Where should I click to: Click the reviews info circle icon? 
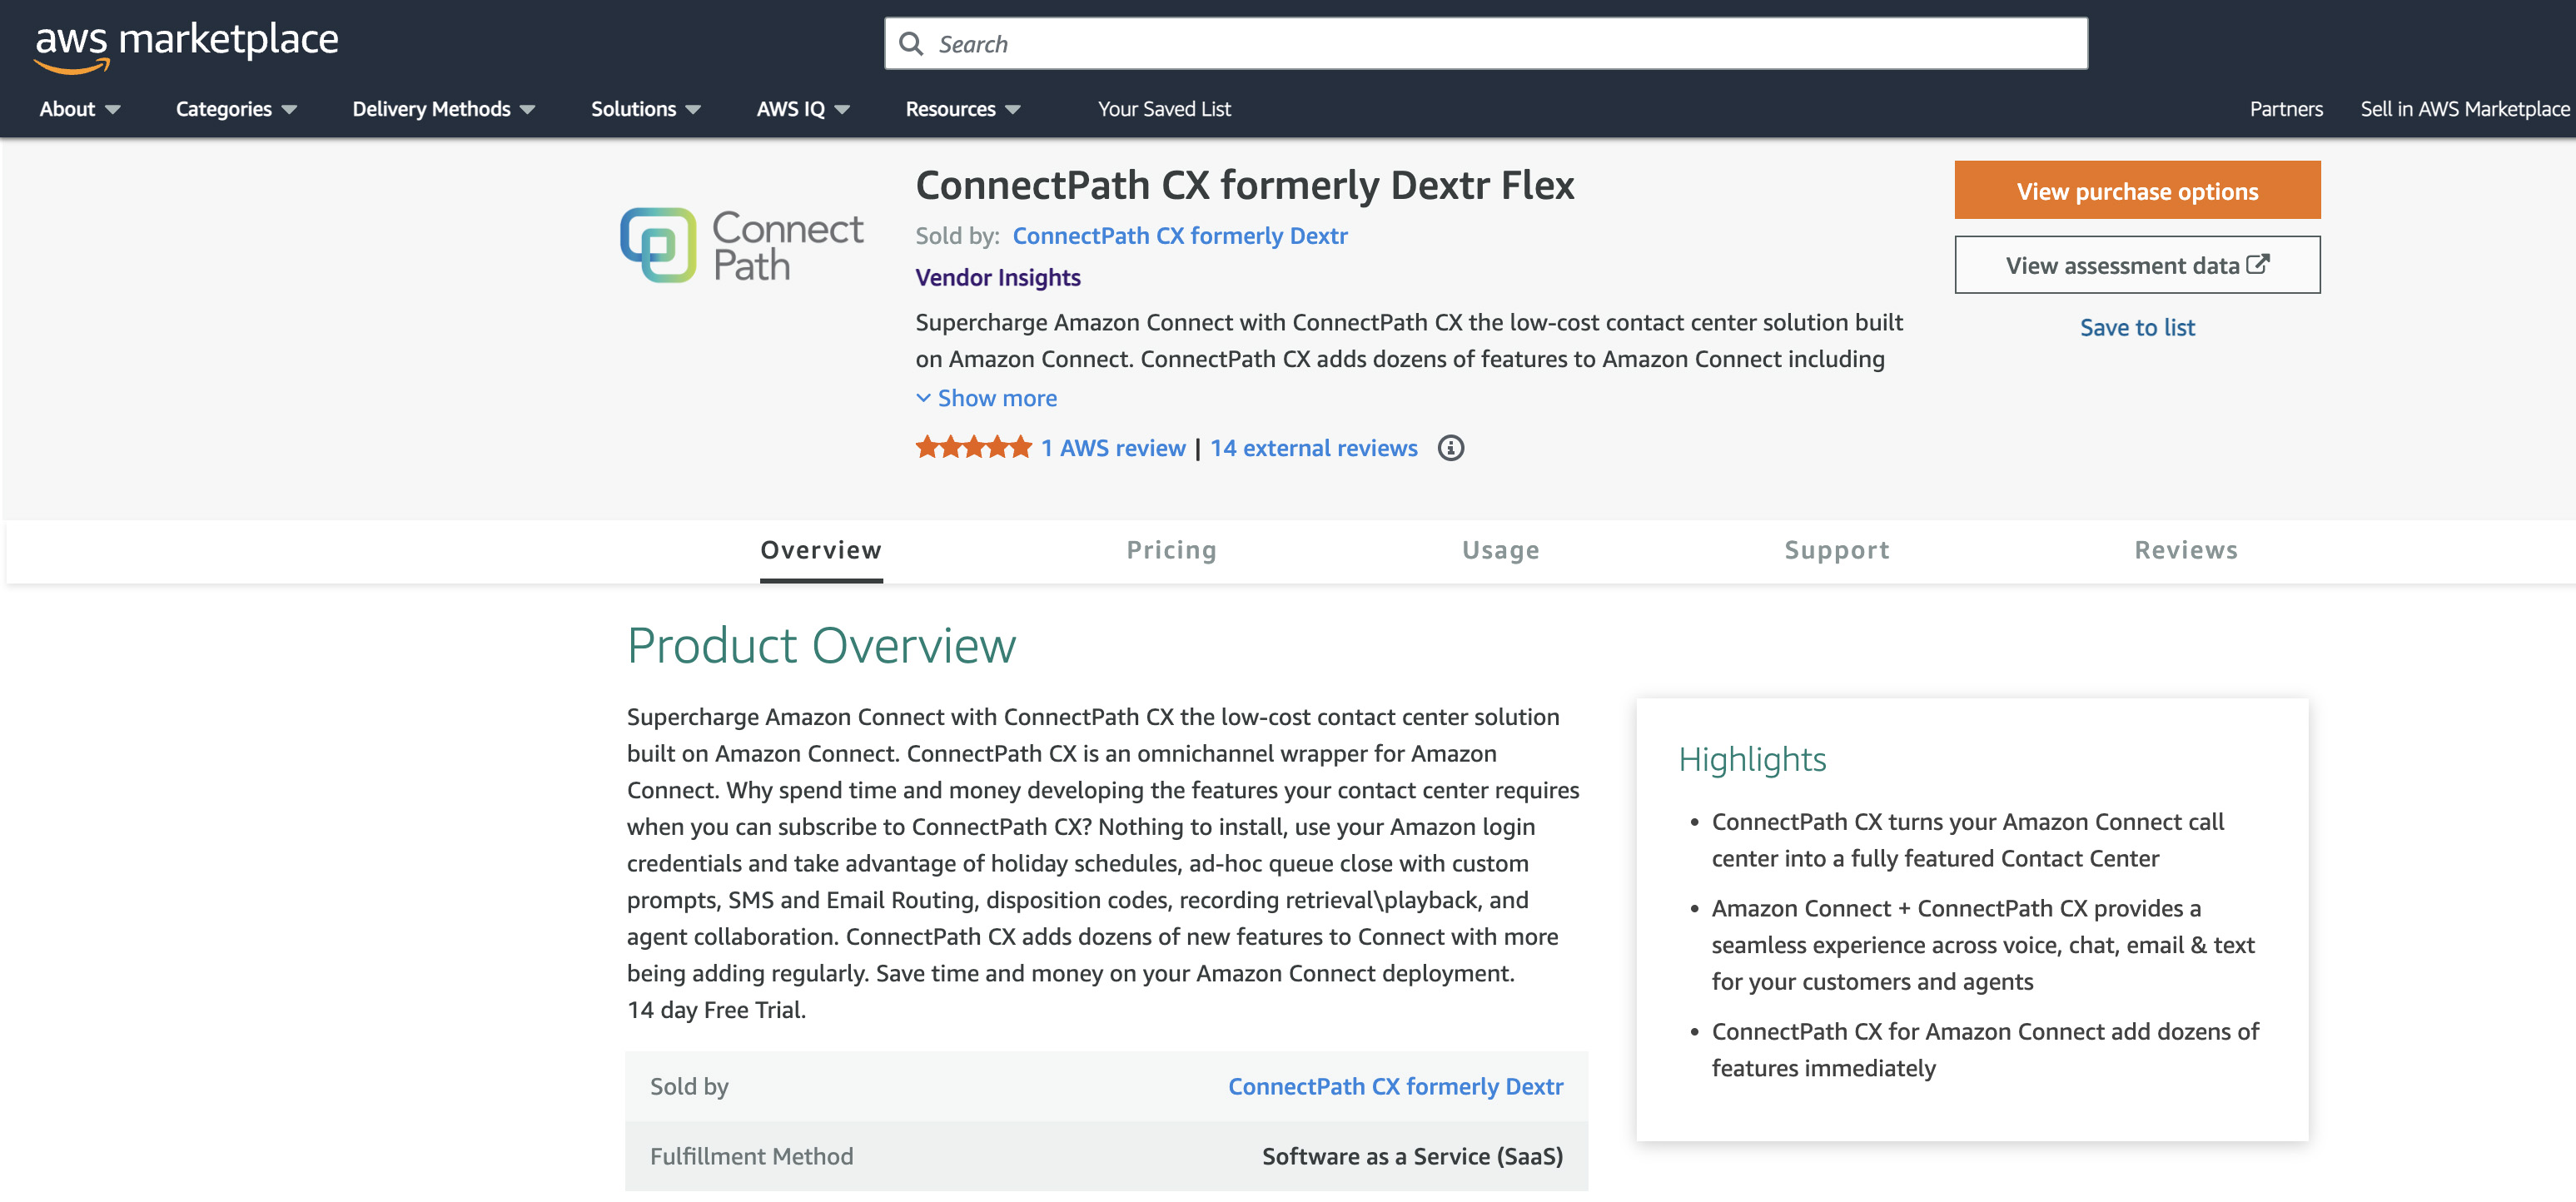tap(1450, 448)
